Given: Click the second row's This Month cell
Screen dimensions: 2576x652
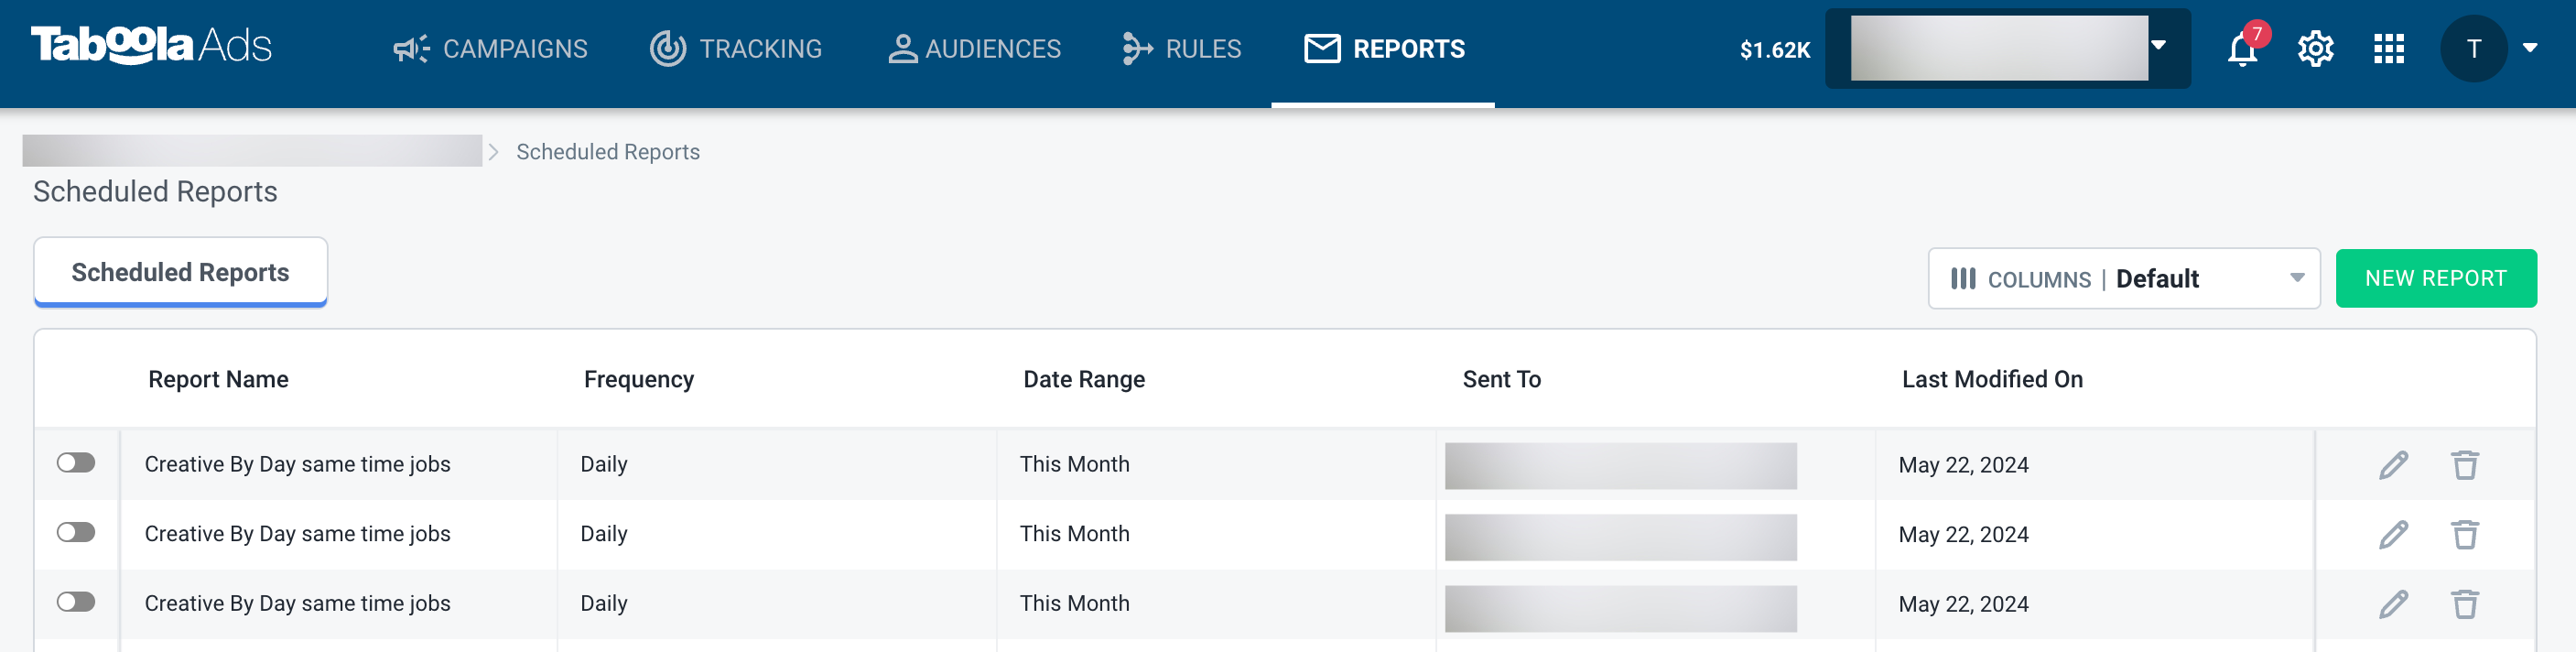Looking at the screenshot, I should point(1074,534).
